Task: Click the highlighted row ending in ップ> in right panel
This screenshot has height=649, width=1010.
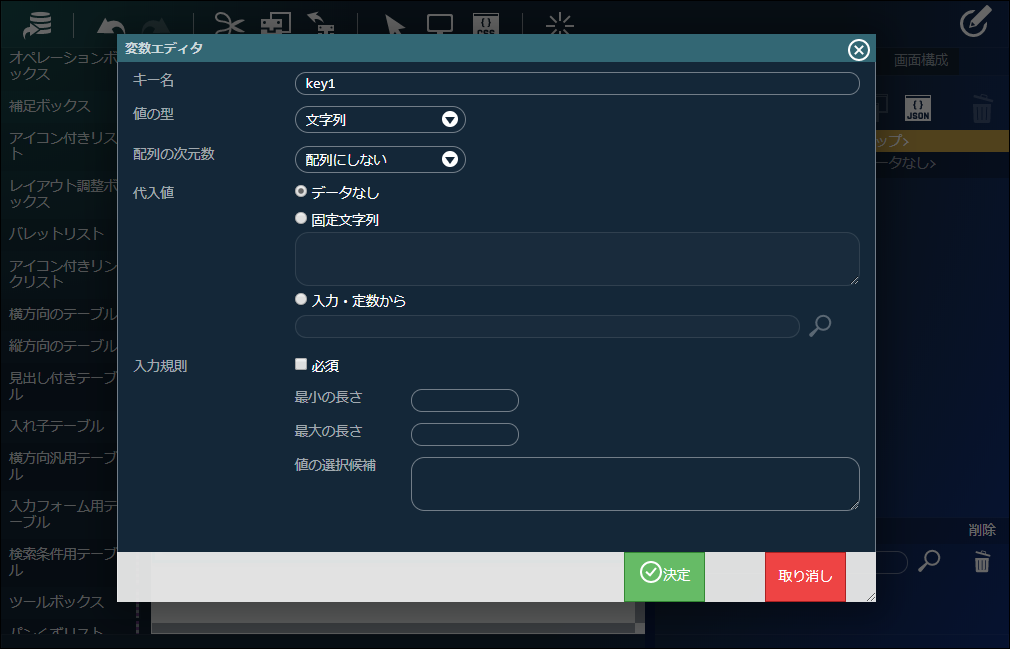Action: (x=942, y=140)
